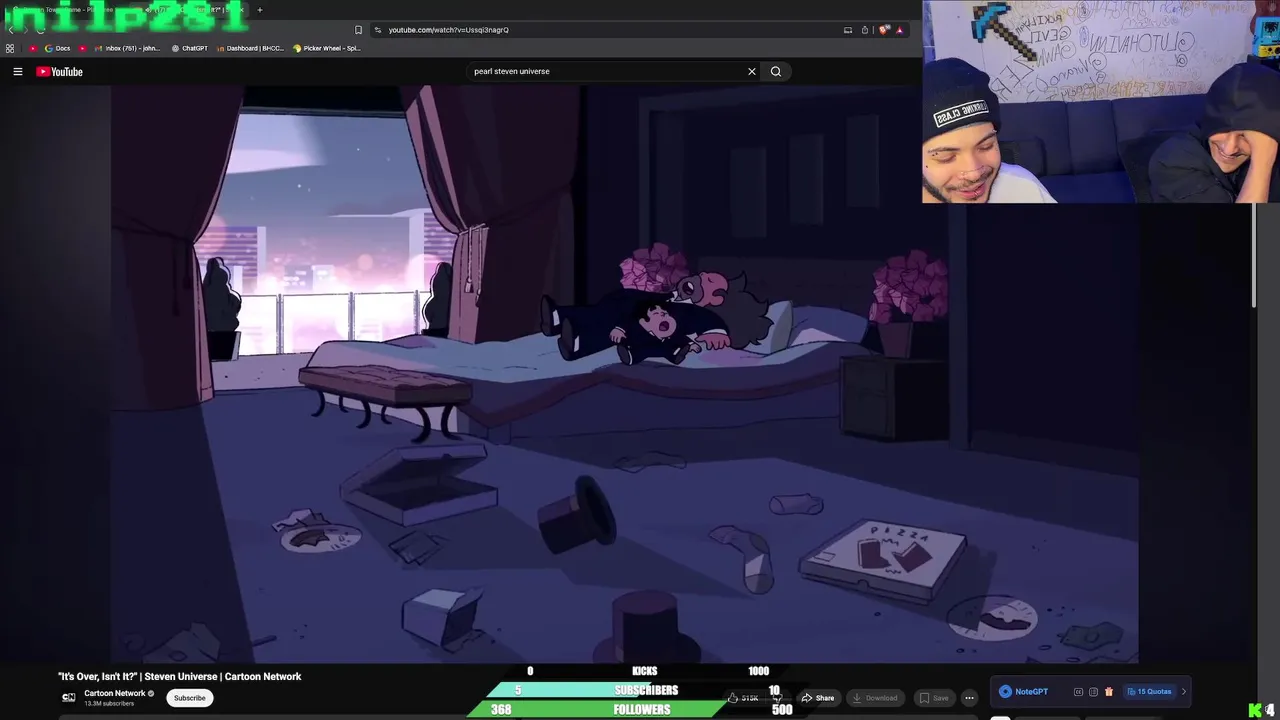Open the Docs bookmark
The width and height of the screenshot is (1280, 720).
(58, 48)
